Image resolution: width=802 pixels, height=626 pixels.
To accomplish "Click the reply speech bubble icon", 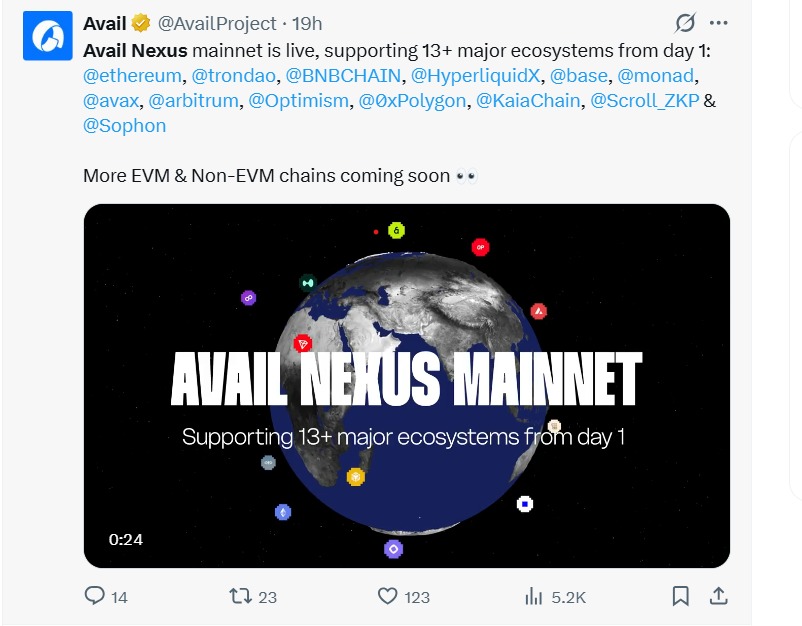I will click(95, 596).
